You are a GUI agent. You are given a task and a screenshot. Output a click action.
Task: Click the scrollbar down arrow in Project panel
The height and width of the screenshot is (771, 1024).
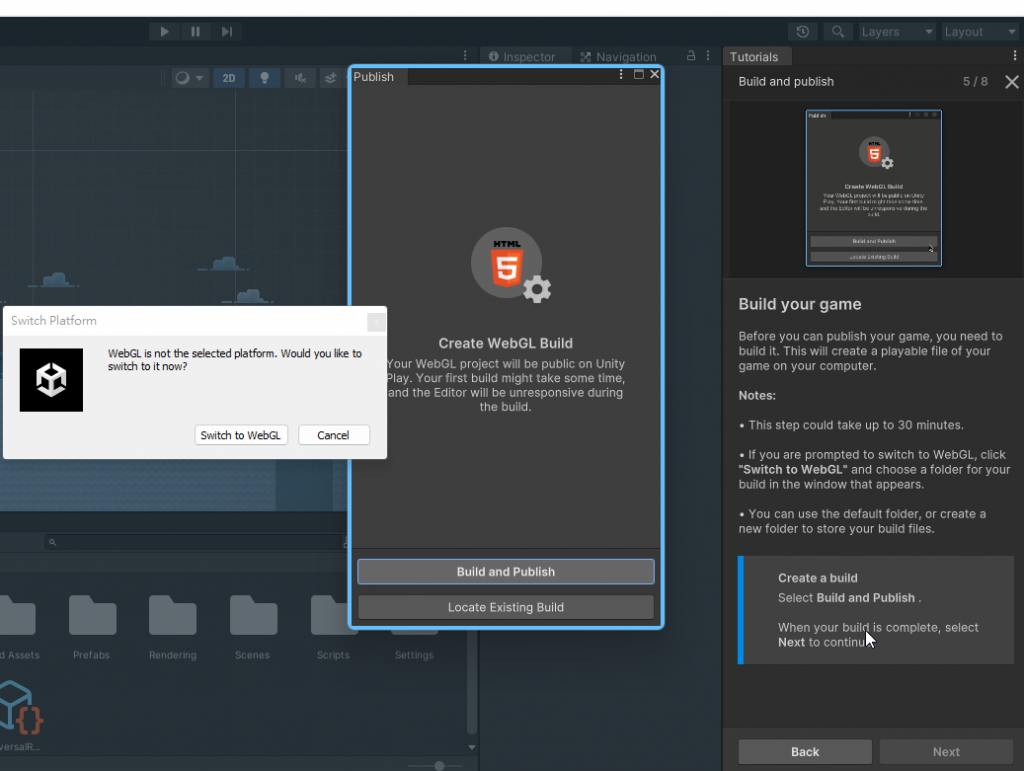click(472, 747)
